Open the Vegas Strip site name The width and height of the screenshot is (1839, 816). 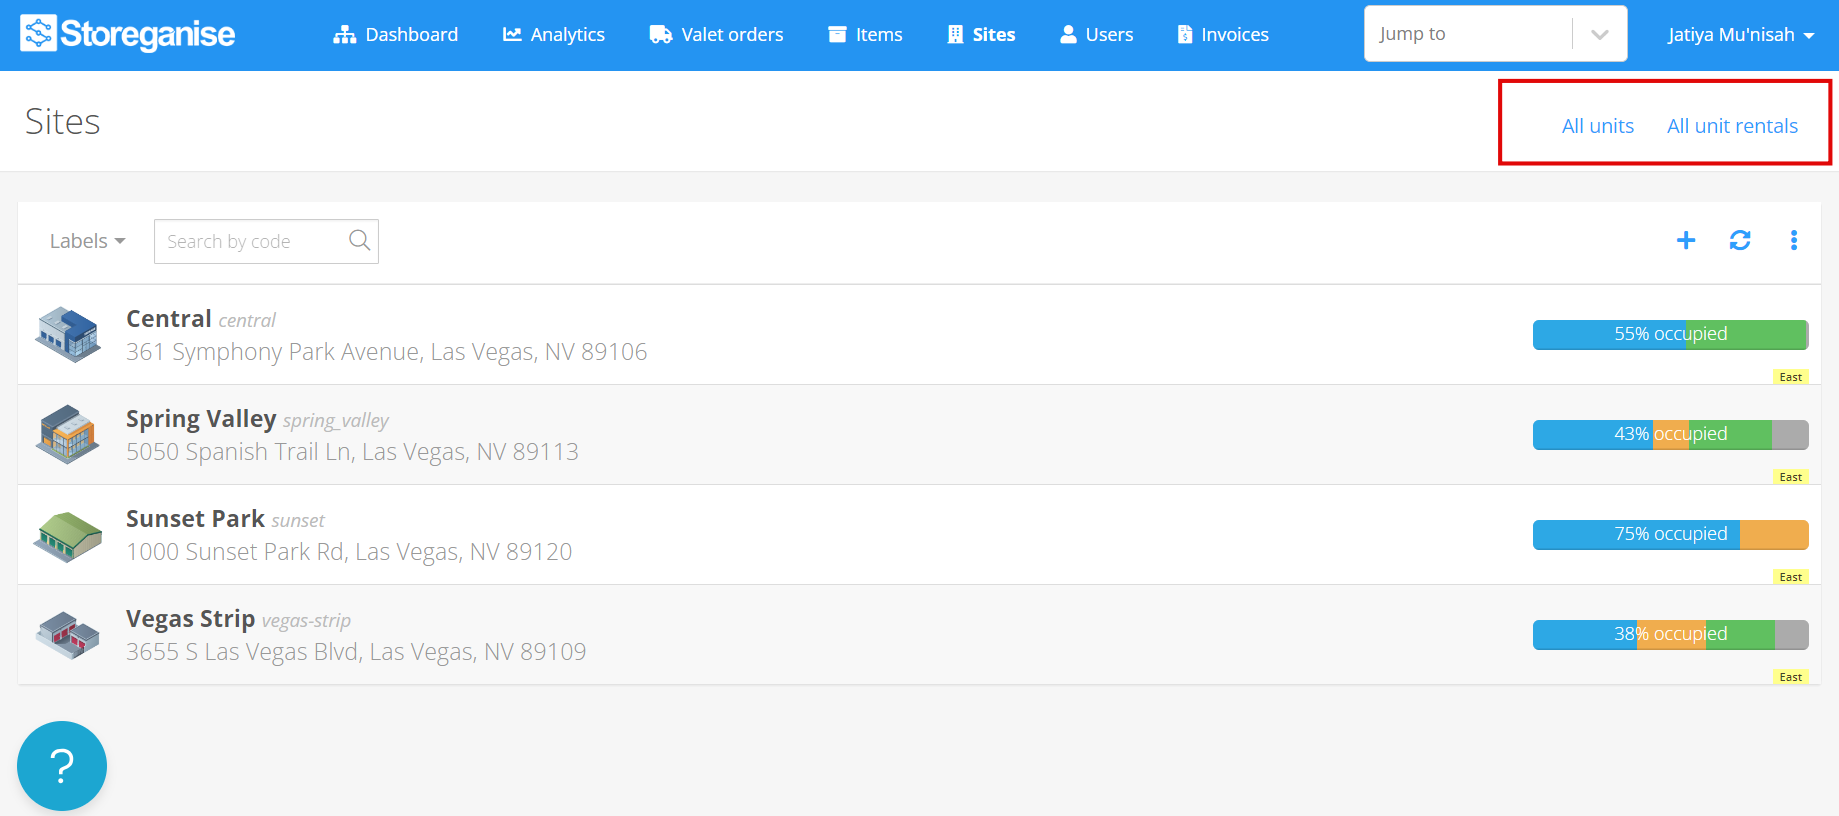[190, 618]
